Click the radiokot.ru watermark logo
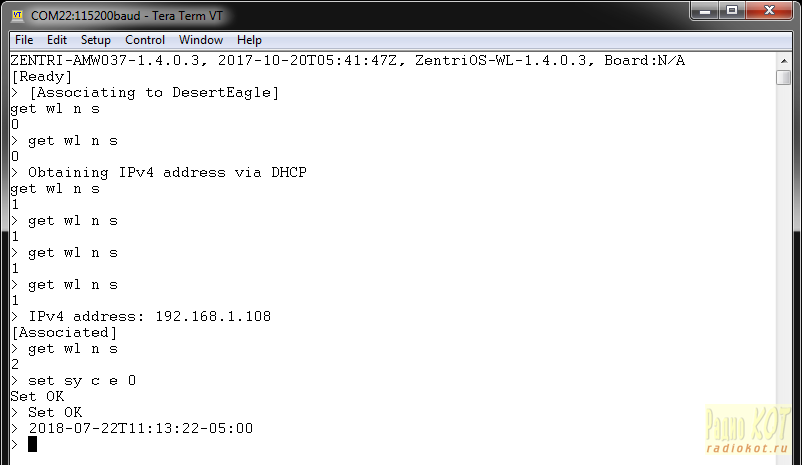802x465 pixels. pyautogui.click(x=747, y=430)
